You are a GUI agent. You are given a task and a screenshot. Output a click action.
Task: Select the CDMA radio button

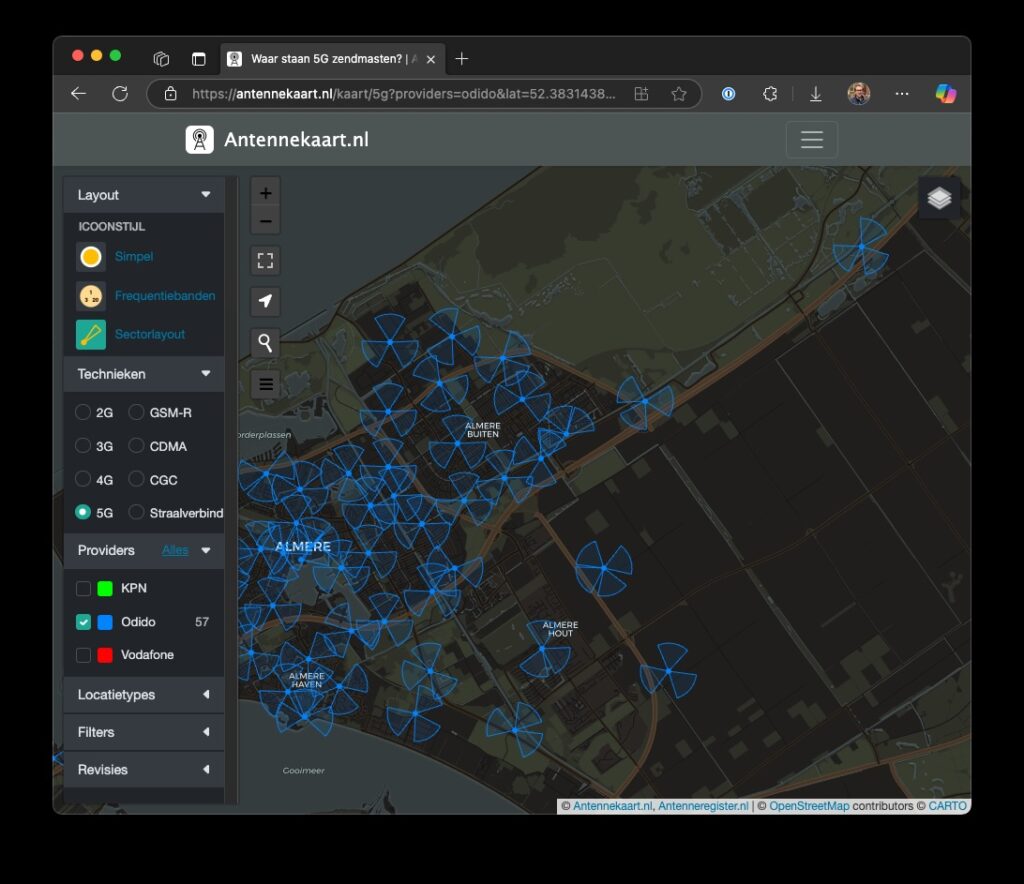pos(136,445)
